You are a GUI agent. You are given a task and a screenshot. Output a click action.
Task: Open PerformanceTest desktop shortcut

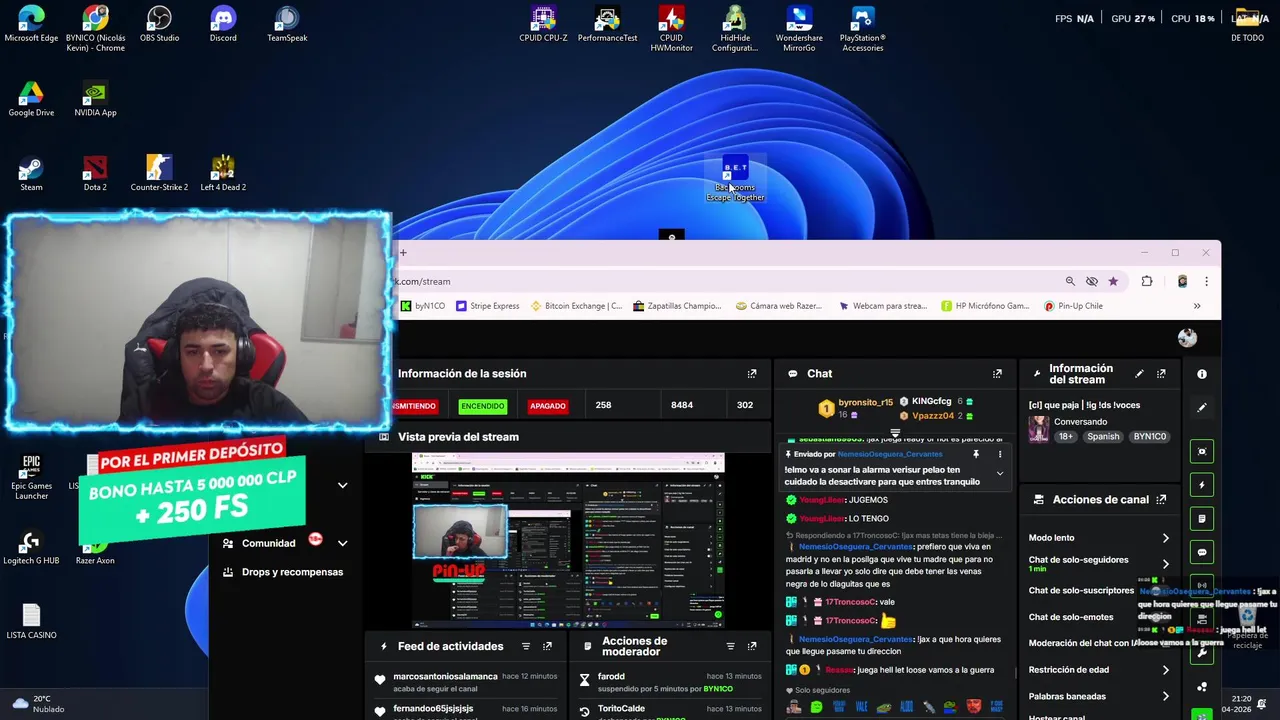[607, 25]
